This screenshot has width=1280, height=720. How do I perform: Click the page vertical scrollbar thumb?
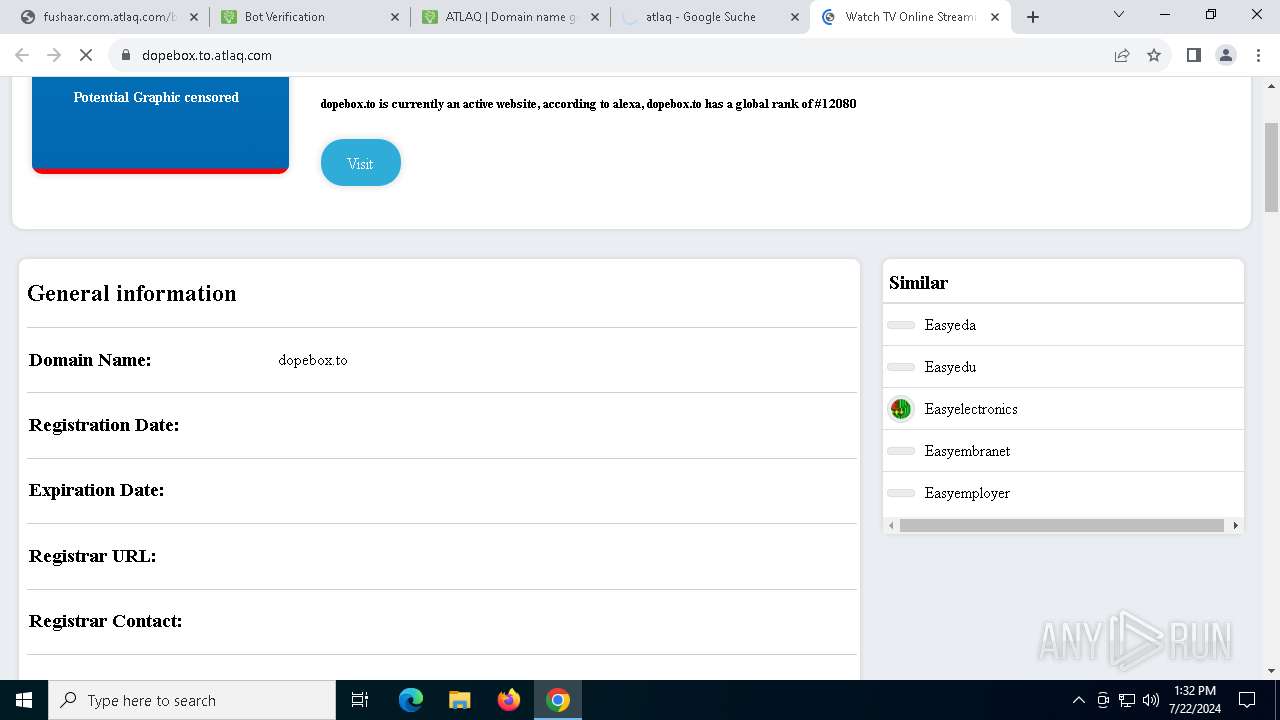tap(1271, 166)
